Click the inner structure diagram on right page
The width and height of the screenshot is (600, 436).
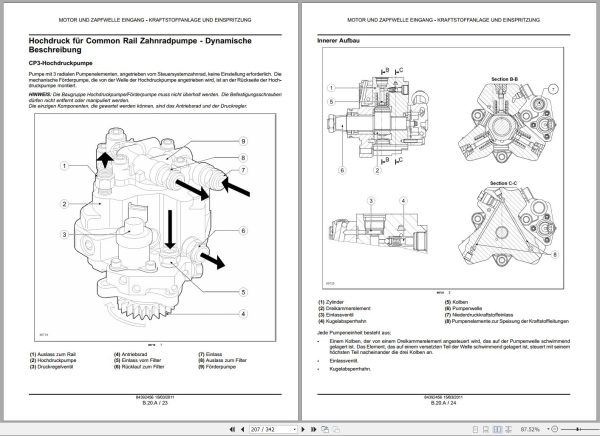(443, 168)
